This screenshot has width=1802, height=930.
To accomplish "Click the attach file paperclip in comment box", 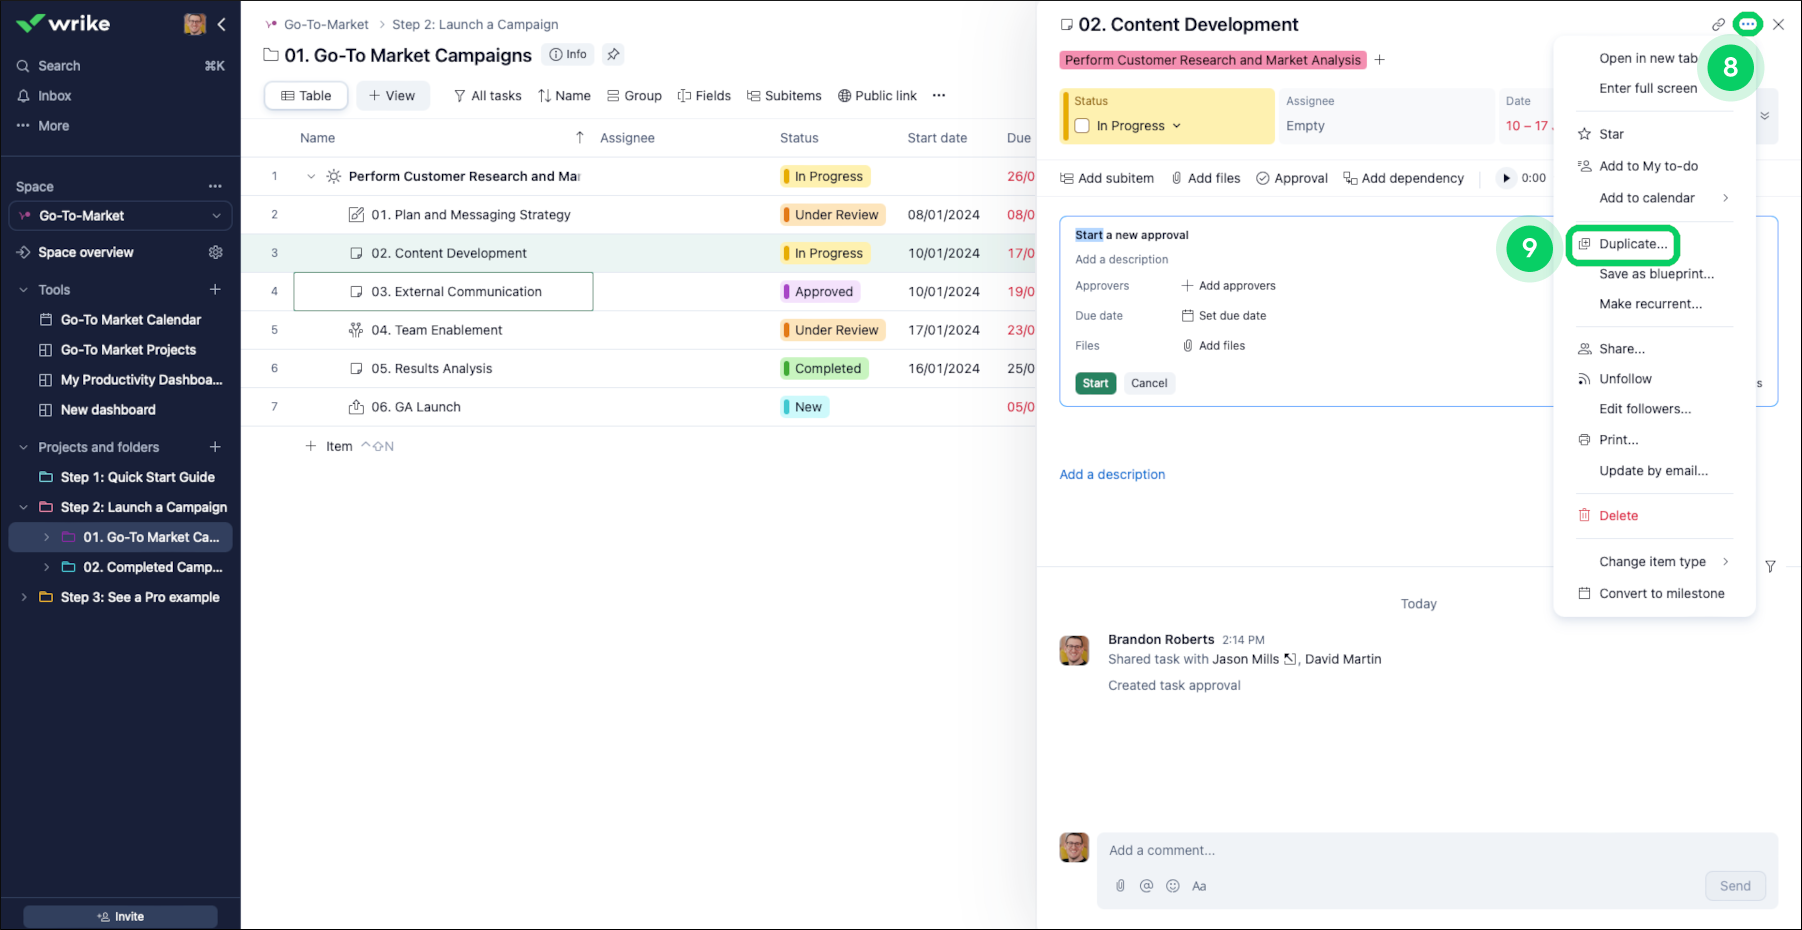I will (1120, 886).
